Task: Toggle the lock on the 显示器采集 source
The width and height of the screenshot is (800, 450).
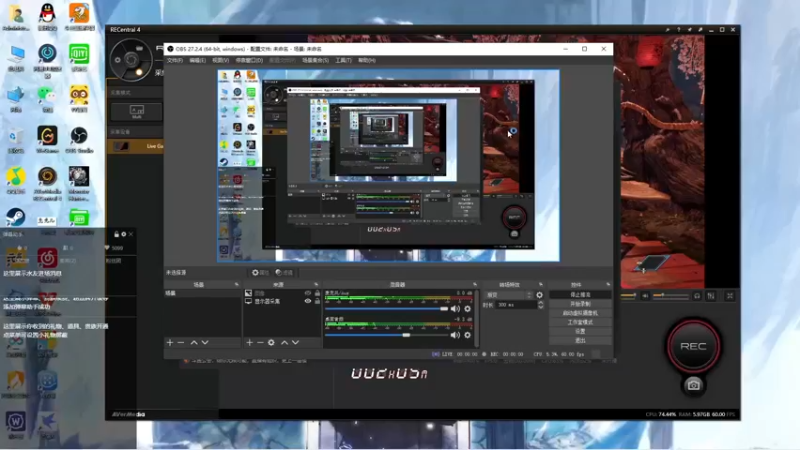Action: [317, 301]
